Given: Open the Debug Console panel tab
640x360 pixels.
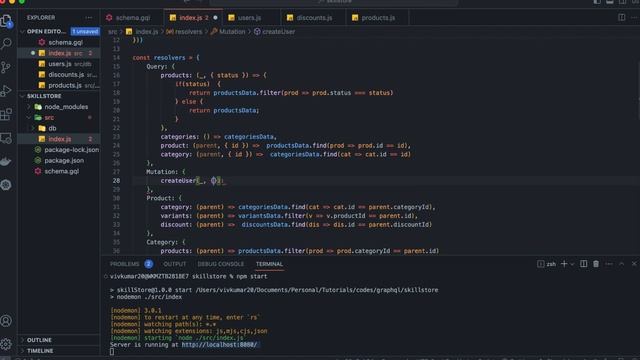Looking at the screenshot, I should coord(220,264).
